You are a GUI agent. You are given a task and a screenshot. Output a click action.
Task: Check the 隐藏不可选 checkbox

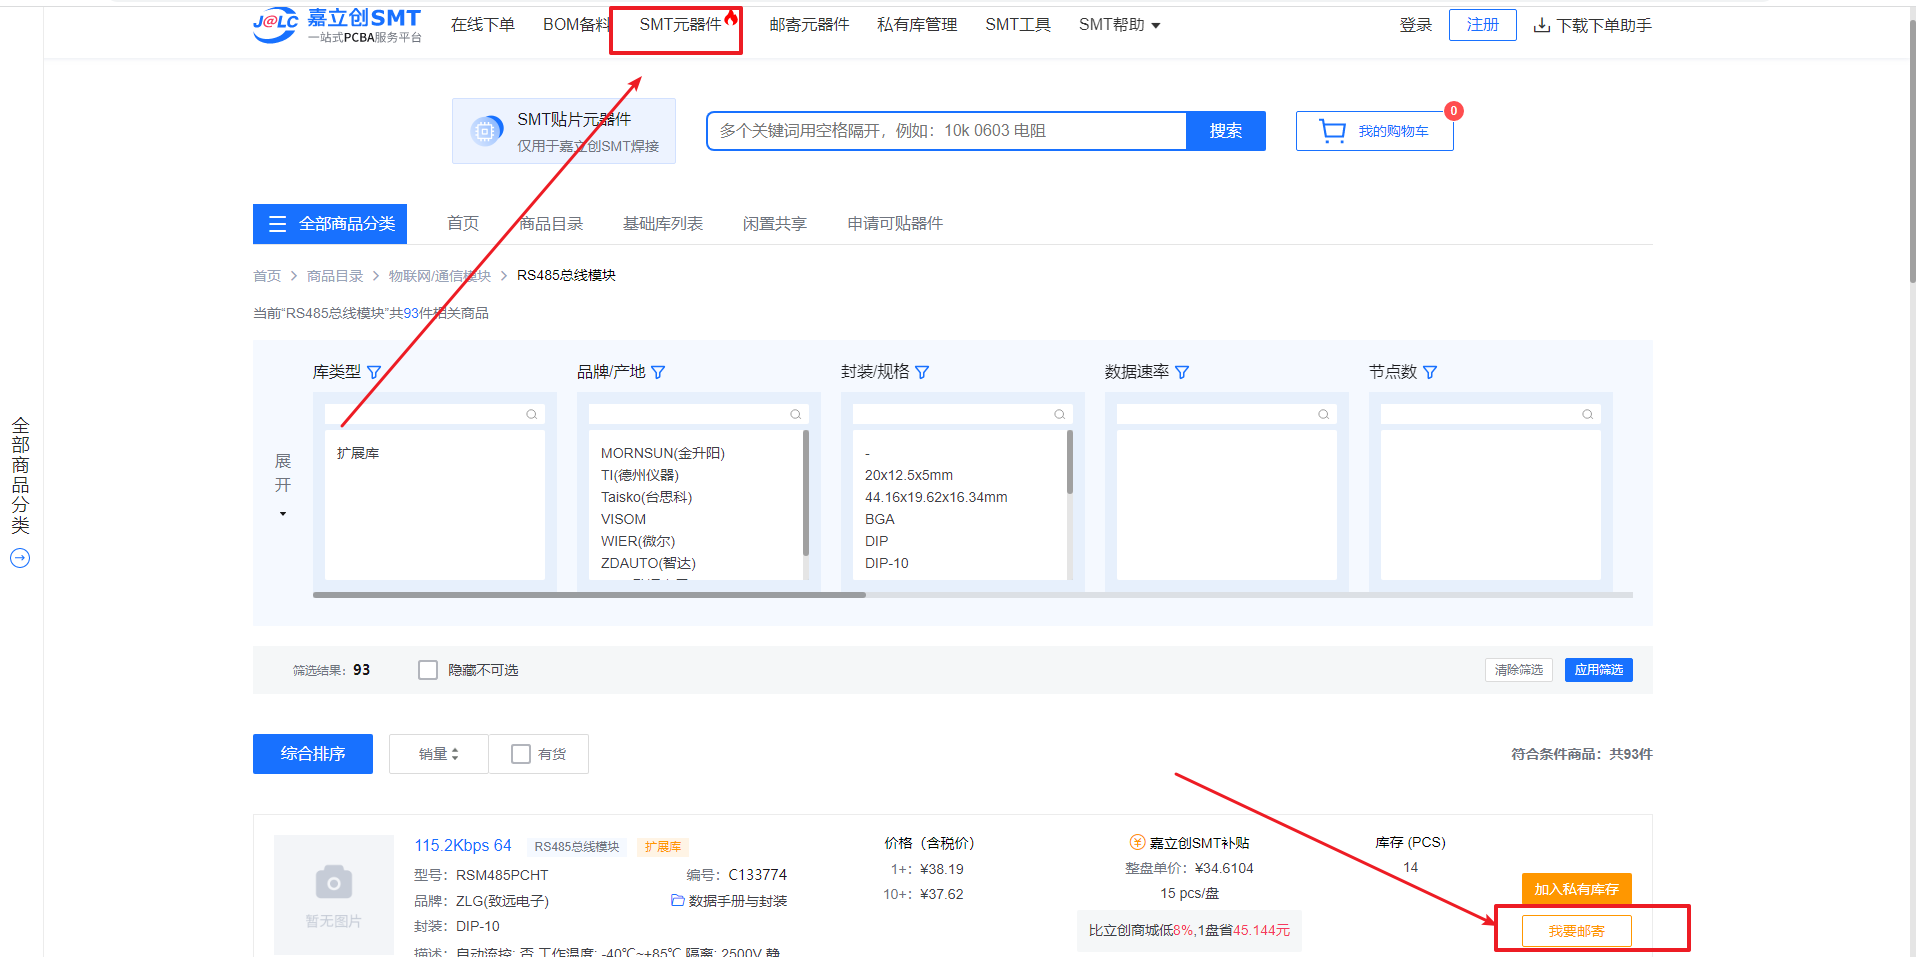[x=428, y=670]
